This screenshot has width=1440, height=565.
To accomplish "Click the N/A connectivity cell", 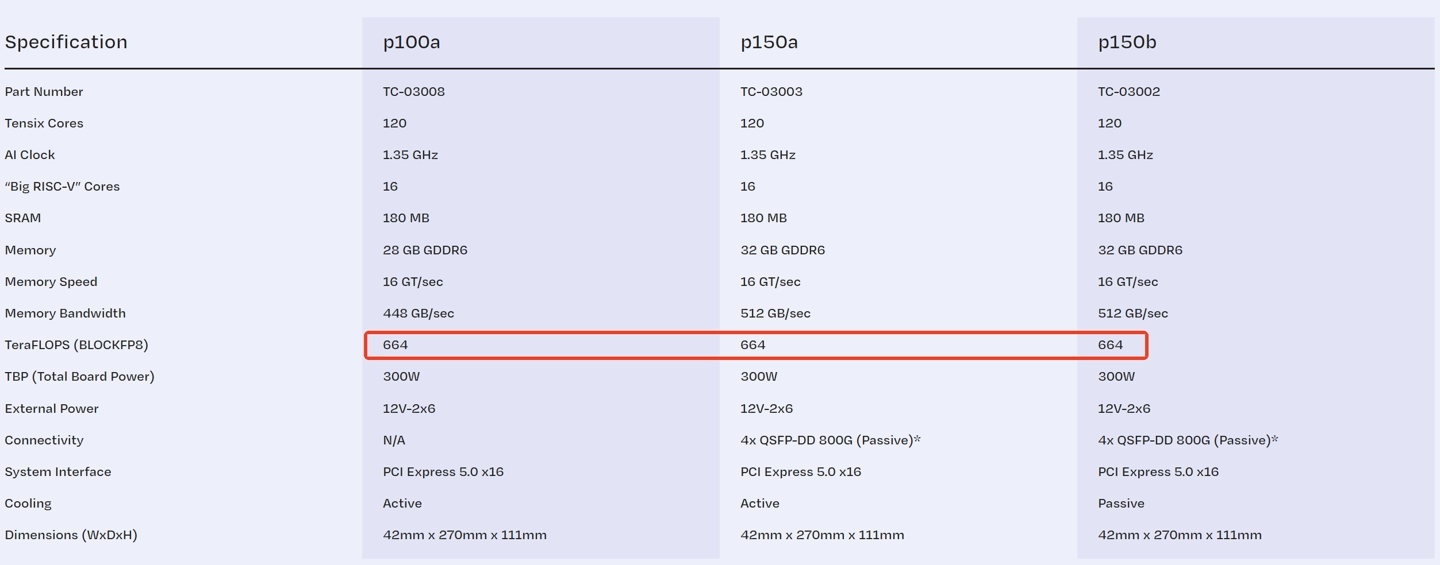I will click(x=394, y=440).
